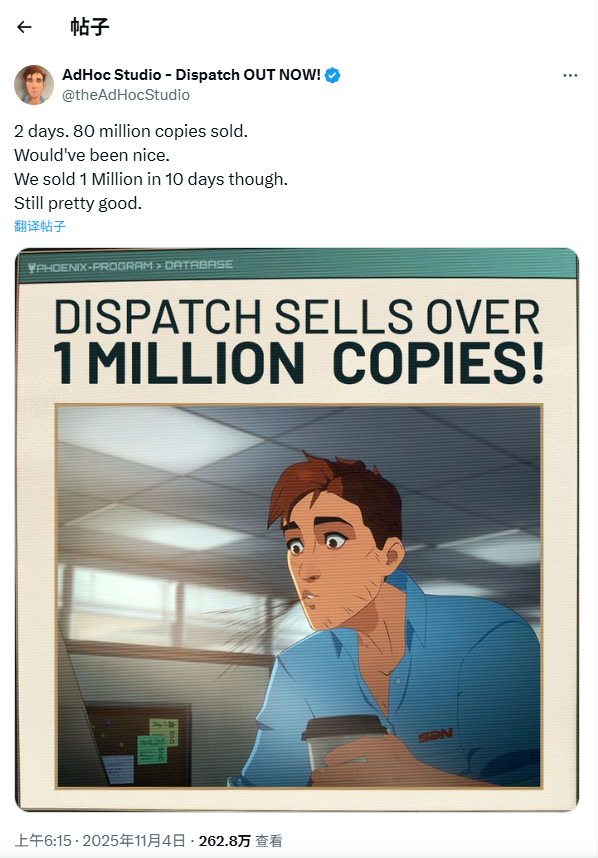Open the attached Dispatch image

click(x=297, y=530)
